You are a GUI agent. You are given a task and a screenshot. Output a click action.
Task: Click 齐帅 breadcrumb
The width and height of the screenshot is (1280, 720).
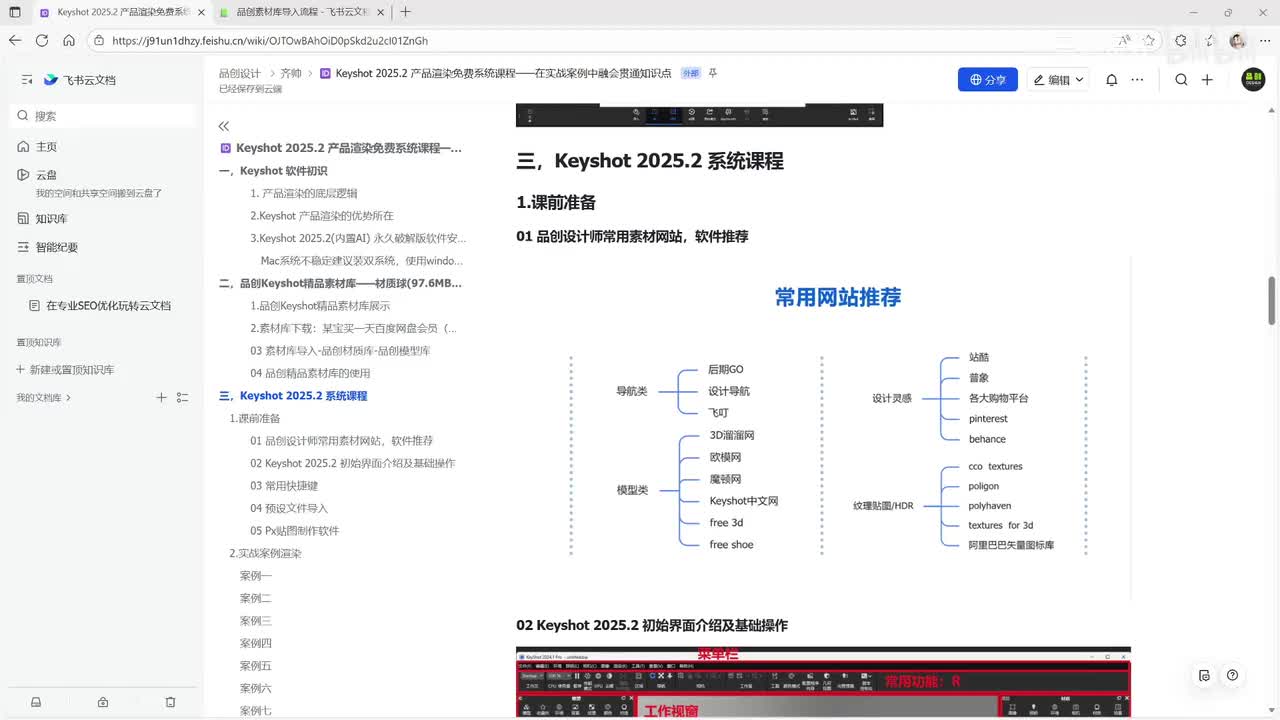click(x=290, y=74)
